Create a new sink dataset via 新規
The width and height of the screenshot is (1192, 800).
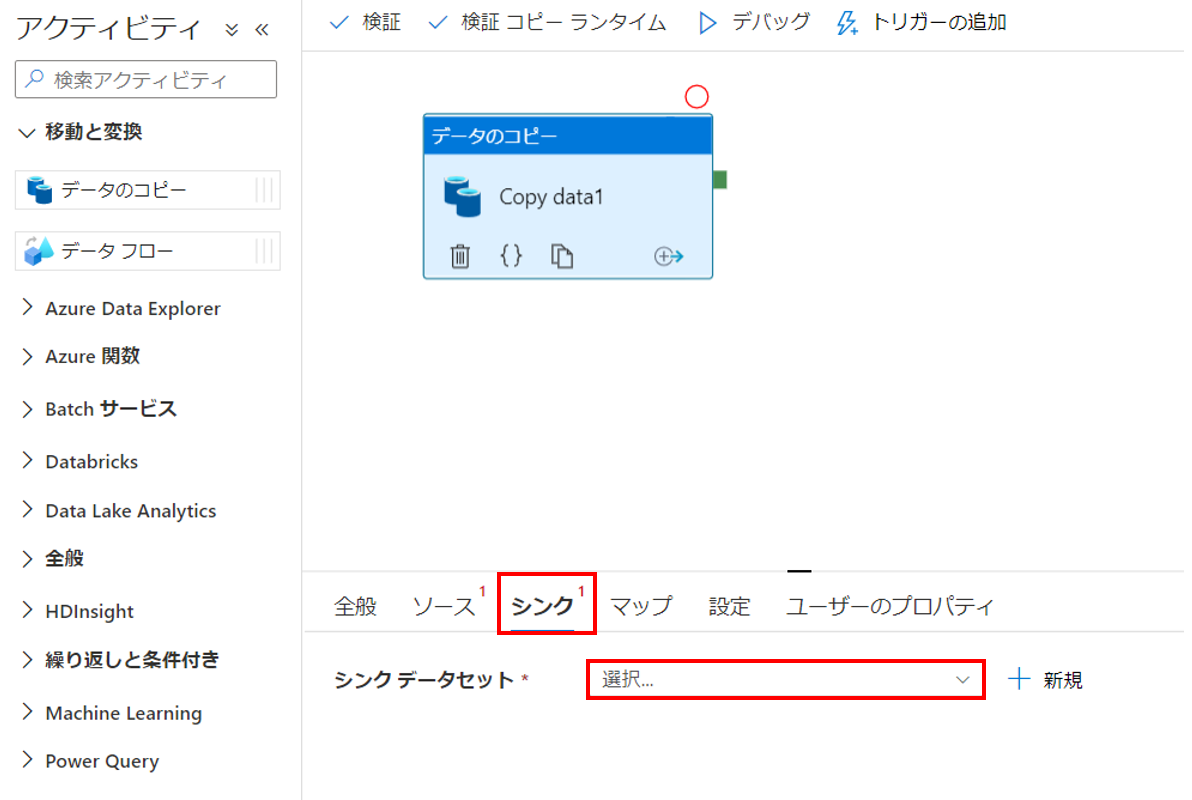1045,679
